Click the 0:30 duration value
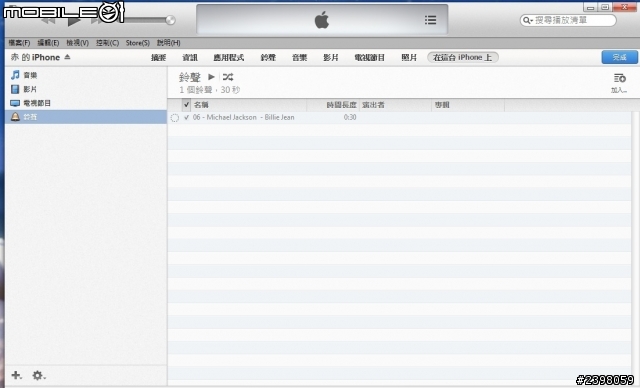The width and height of the screenshot is (640, 388). coord(350,118)
